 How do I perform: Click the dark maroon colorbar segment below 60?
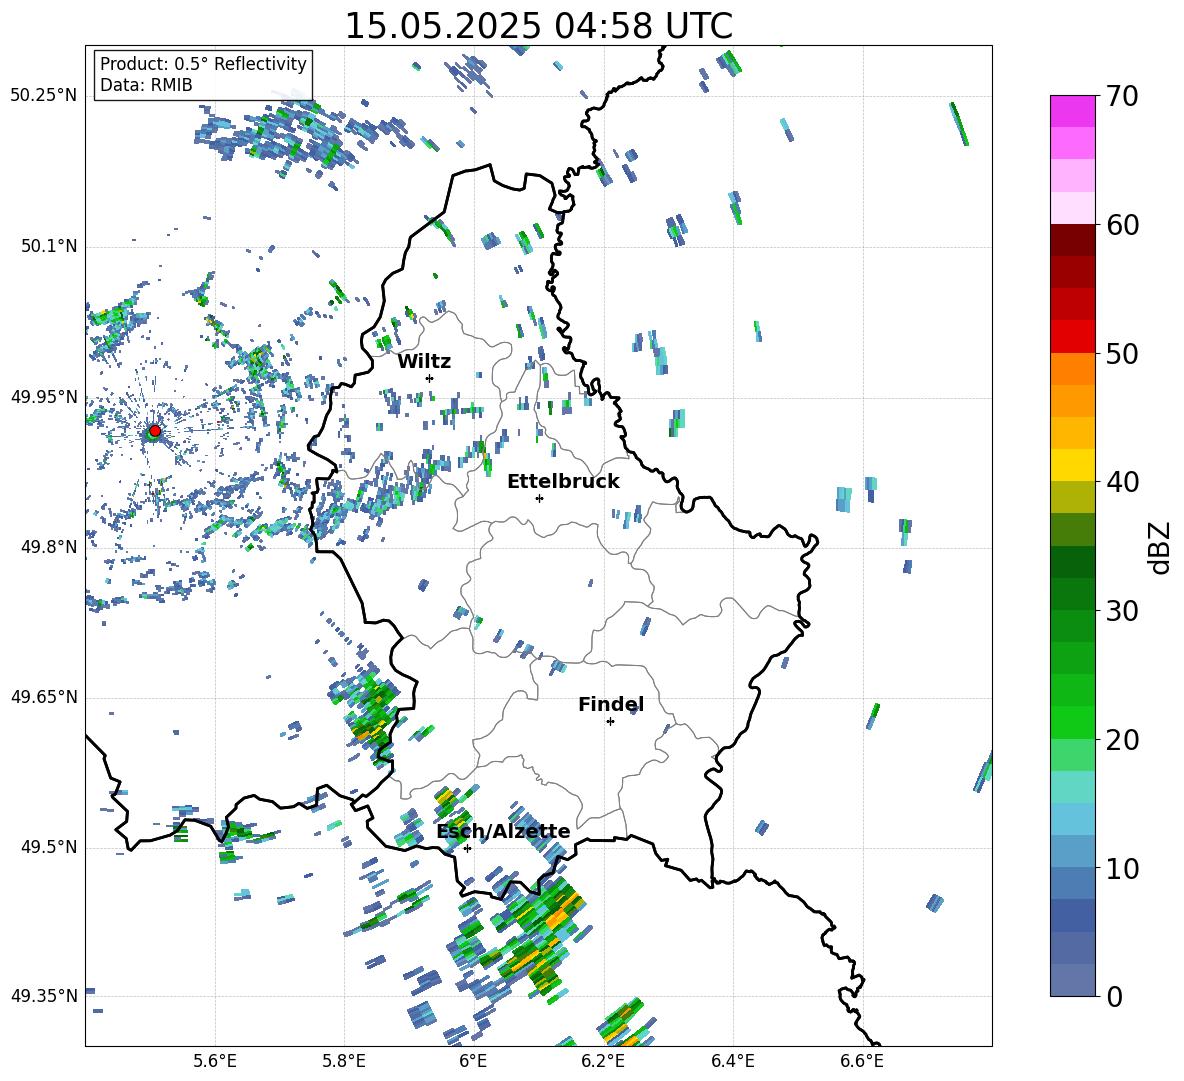coord(1073,240)
